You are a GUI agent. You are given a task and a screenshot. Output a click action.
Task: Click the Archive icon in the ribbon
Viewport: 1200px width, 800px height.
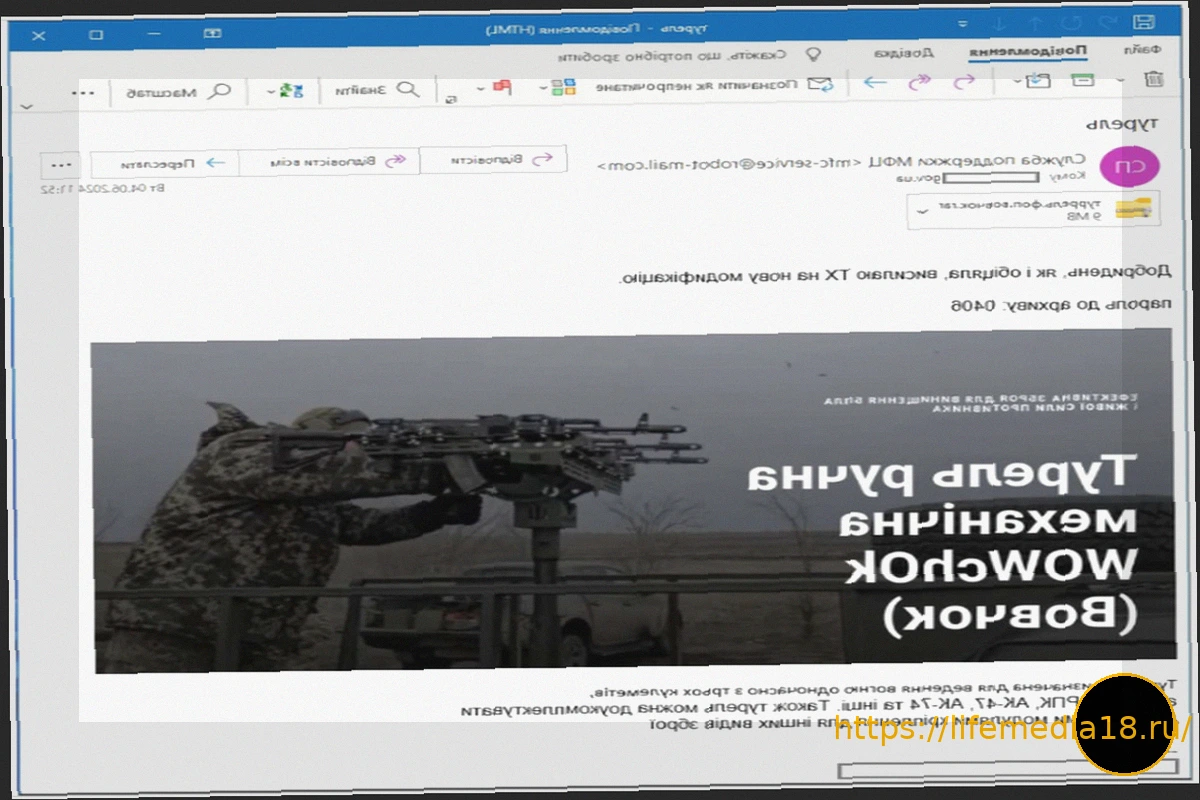1082,81
